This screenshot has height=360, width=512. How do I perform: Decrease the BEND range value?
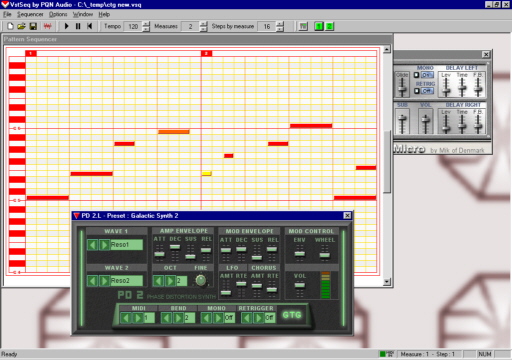[166, 318]
